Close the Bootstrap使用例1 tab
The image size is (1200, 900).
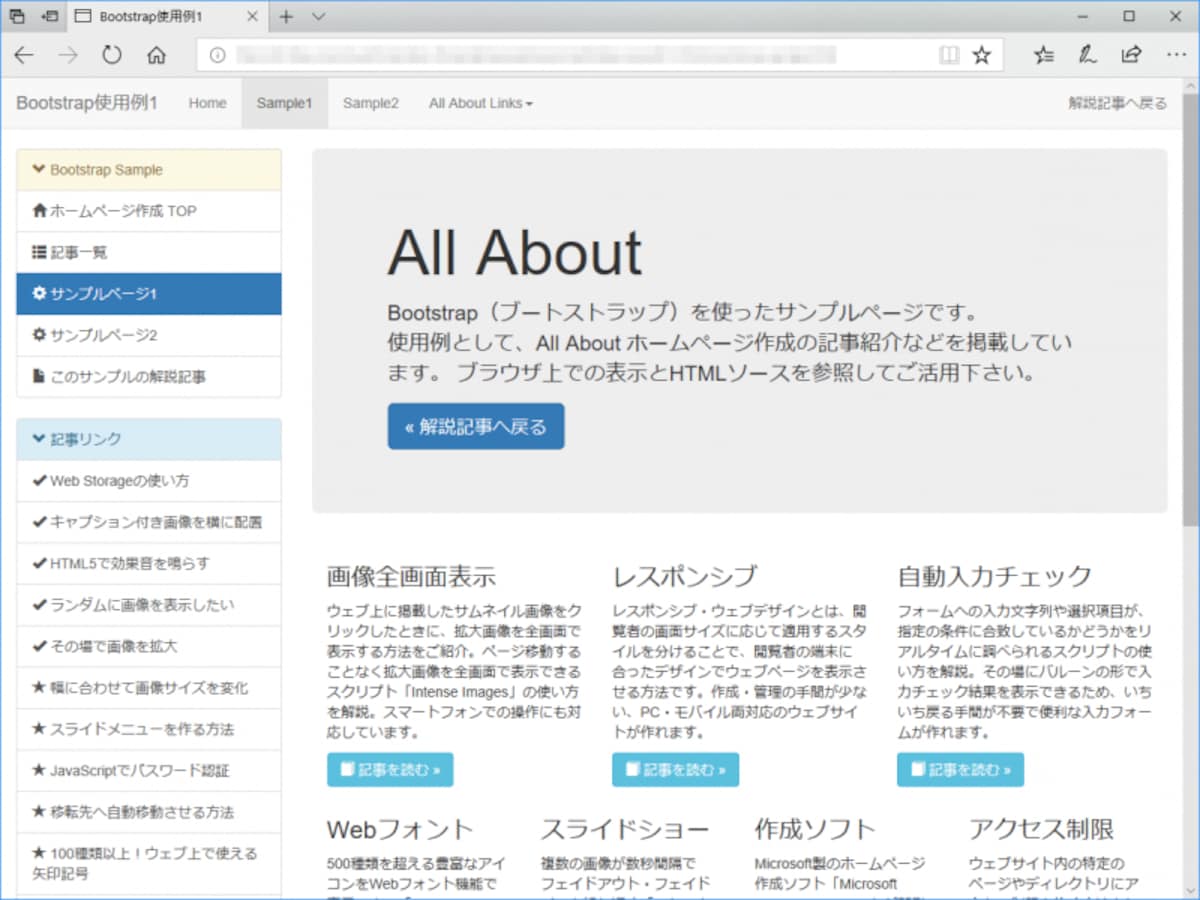point(252,17)
